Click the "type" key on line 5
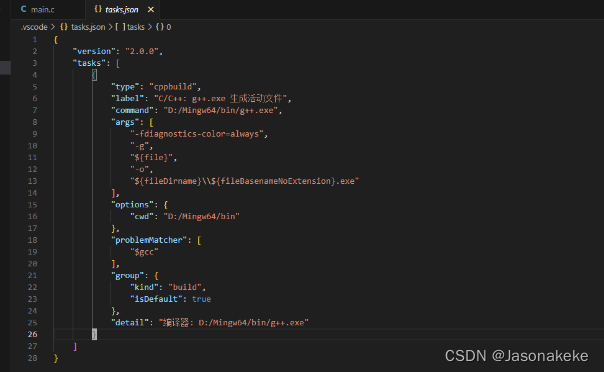Screen dimensions: 604x372 point(125,87)
